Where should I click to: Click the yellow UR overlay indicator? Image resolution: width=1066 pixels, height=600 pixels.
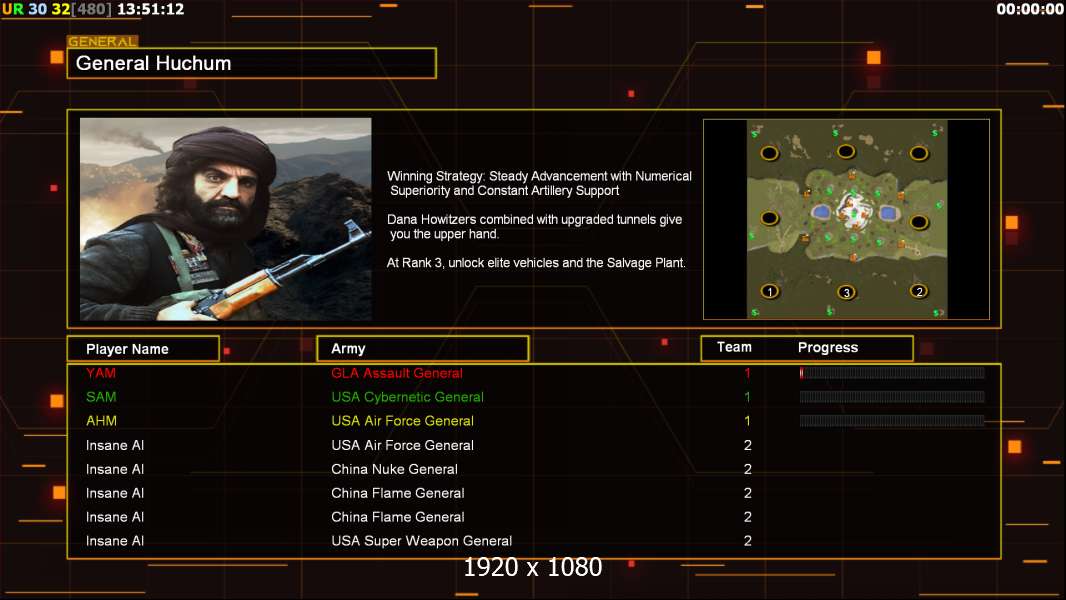point(12,9)
